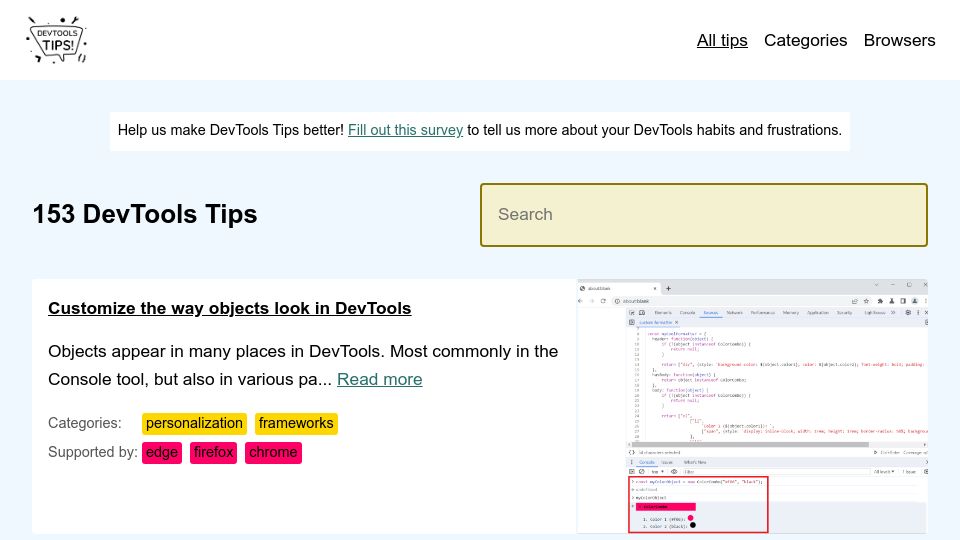Filter by the chrome browser tag

[273, 452]
